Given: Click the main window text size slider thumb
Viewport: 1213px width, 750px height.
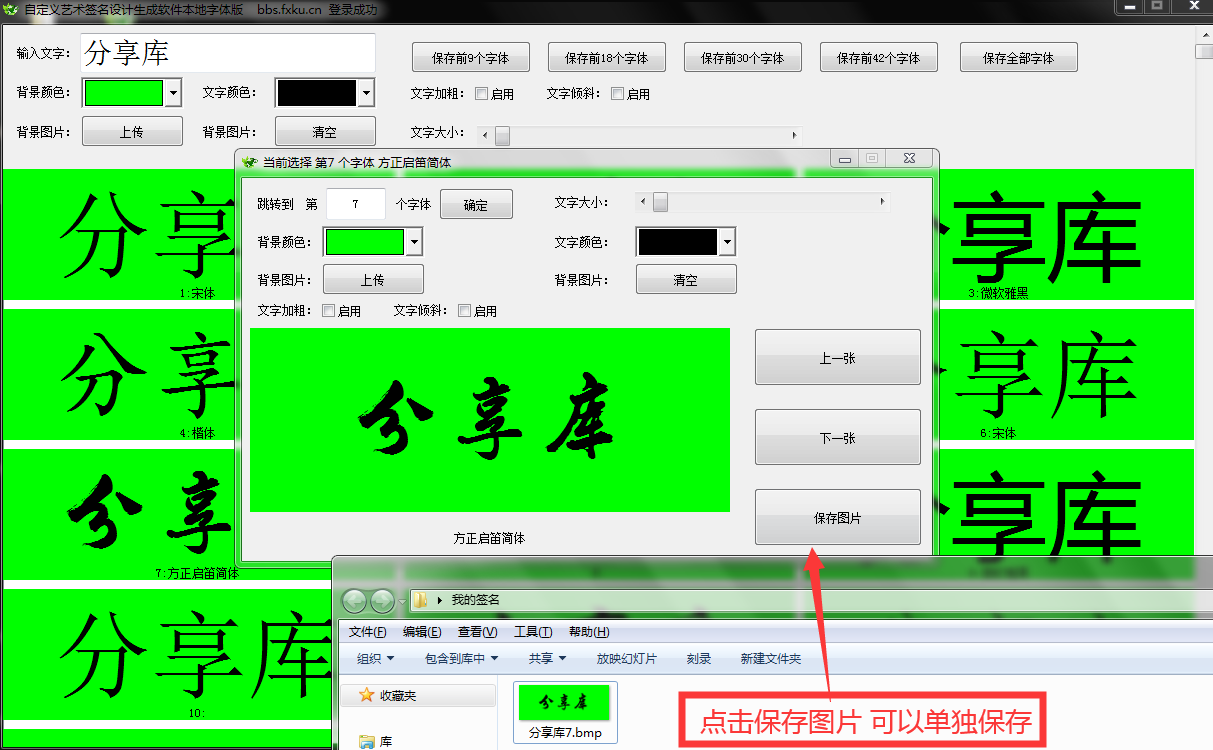Looking at the screenshot, I should pyautogui.click(x=502, y=135).
